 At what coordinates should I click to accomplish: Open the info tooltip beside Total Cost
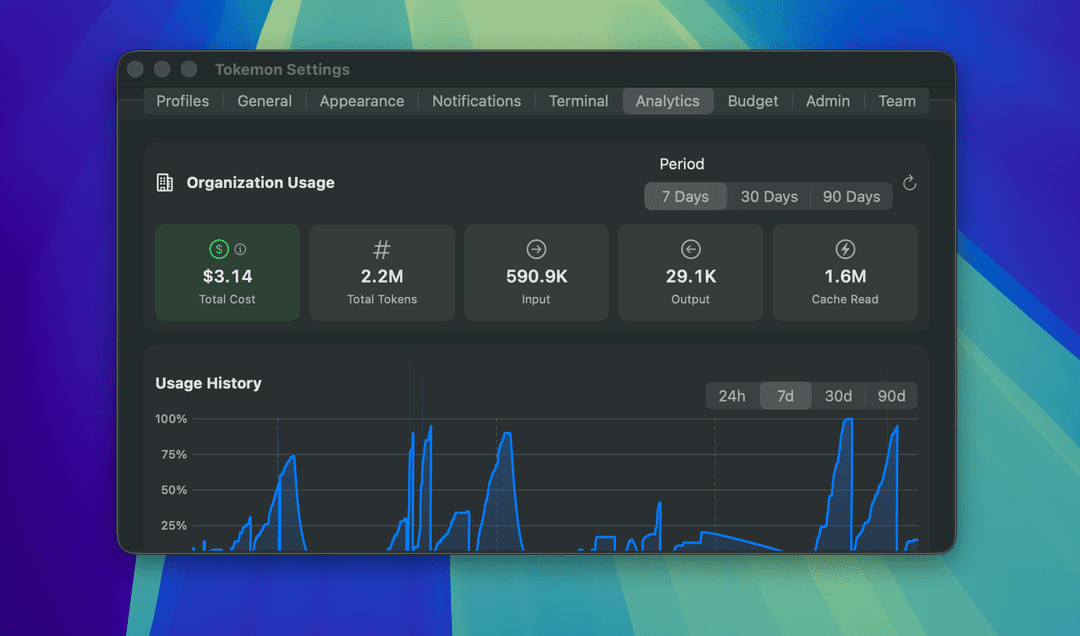point(240,249)
